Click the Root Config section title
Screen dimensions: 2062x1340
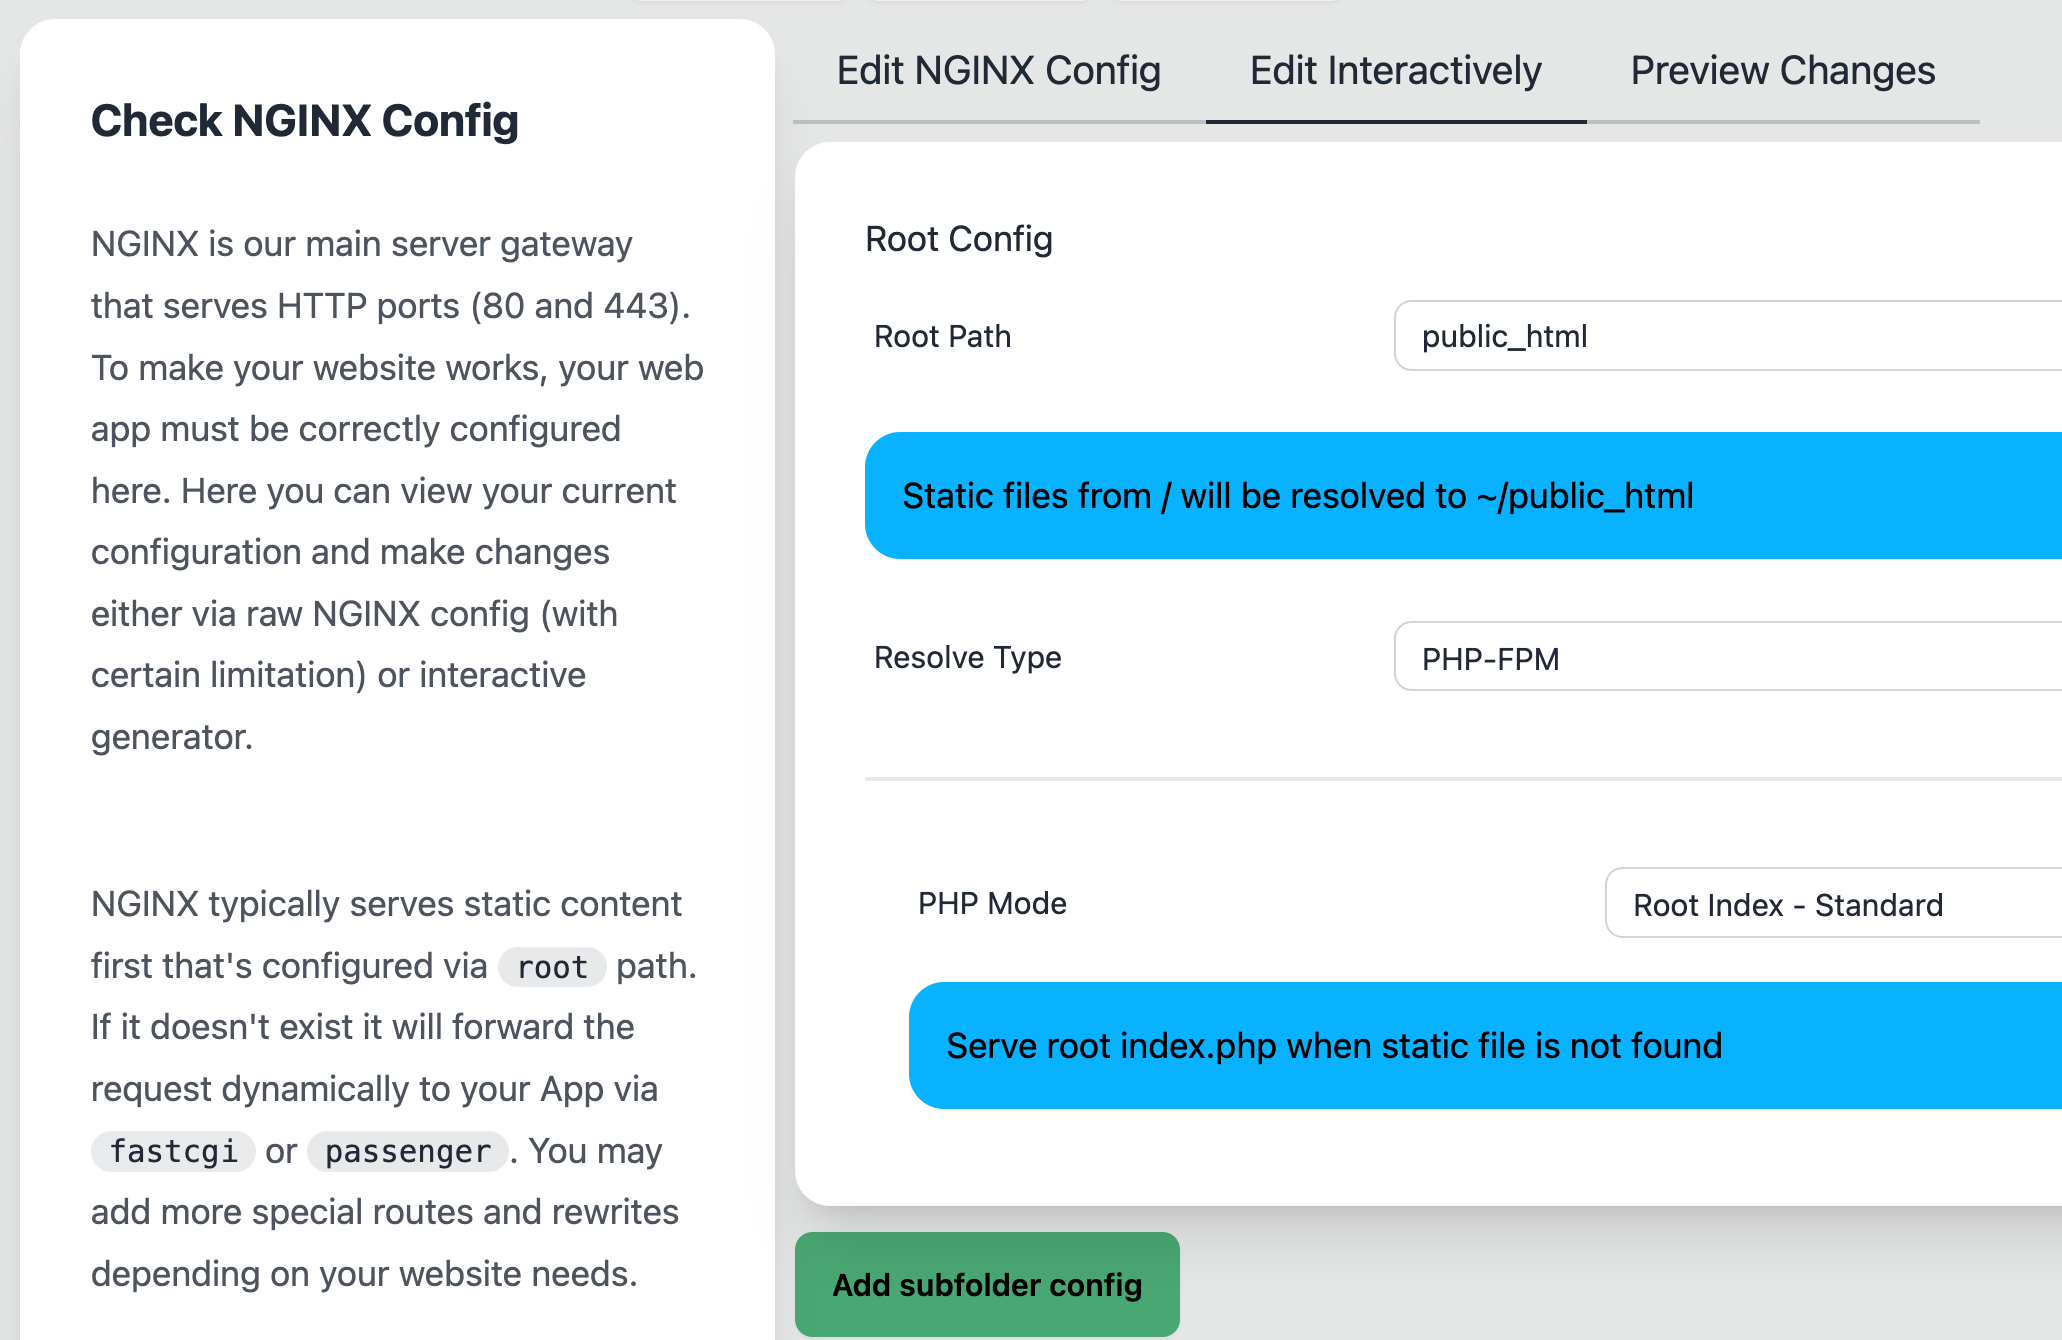[958, 239]
